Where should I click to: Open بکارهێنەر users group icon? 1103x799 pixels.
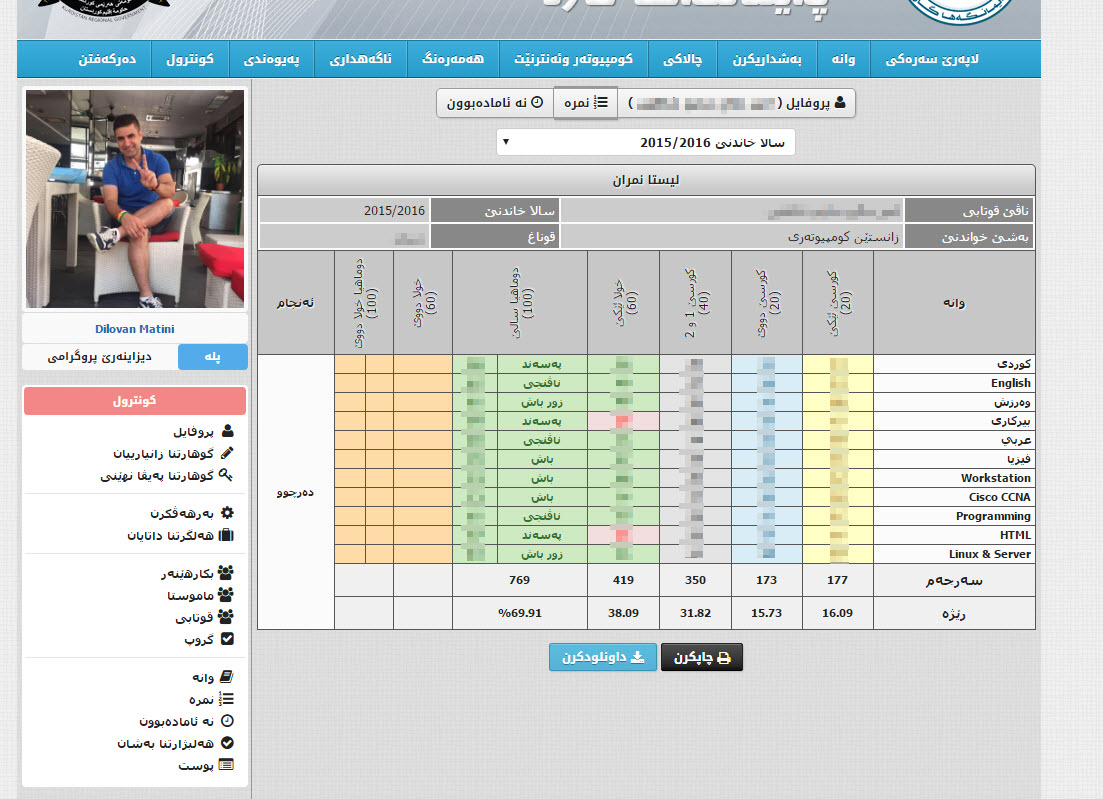227,573
